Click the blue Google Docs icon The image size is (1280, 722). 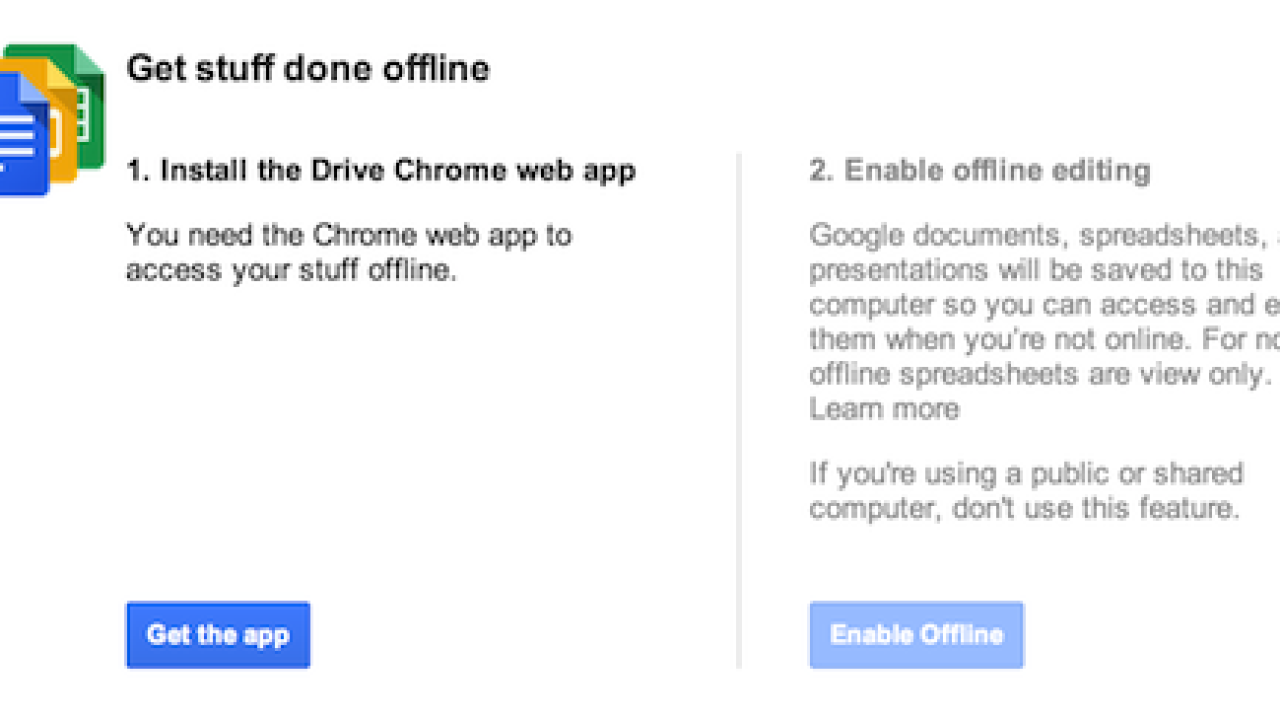(x=24, y=135)
